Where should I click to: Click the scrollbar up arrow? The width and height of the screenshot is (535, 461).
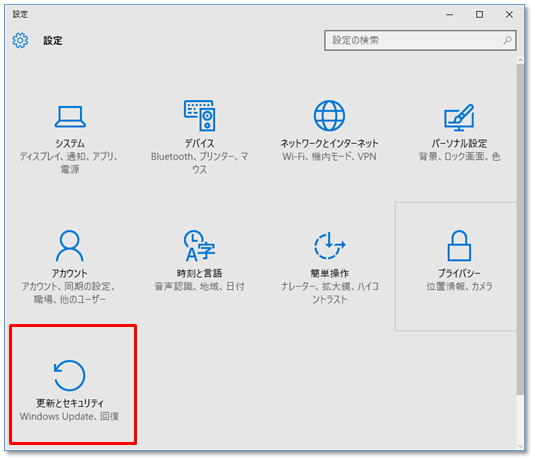pos(520,60)
